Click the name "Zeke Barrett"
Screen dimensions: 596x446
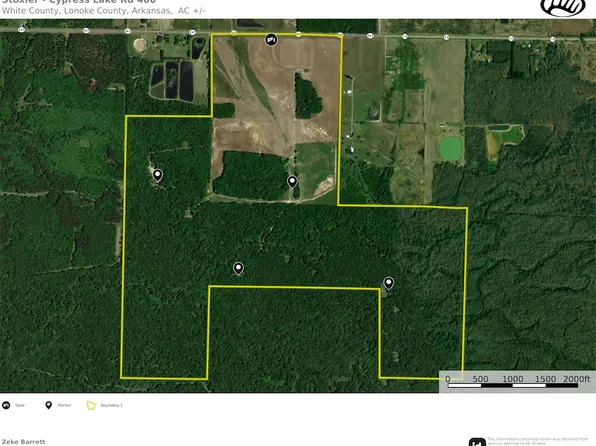point(24,442)
